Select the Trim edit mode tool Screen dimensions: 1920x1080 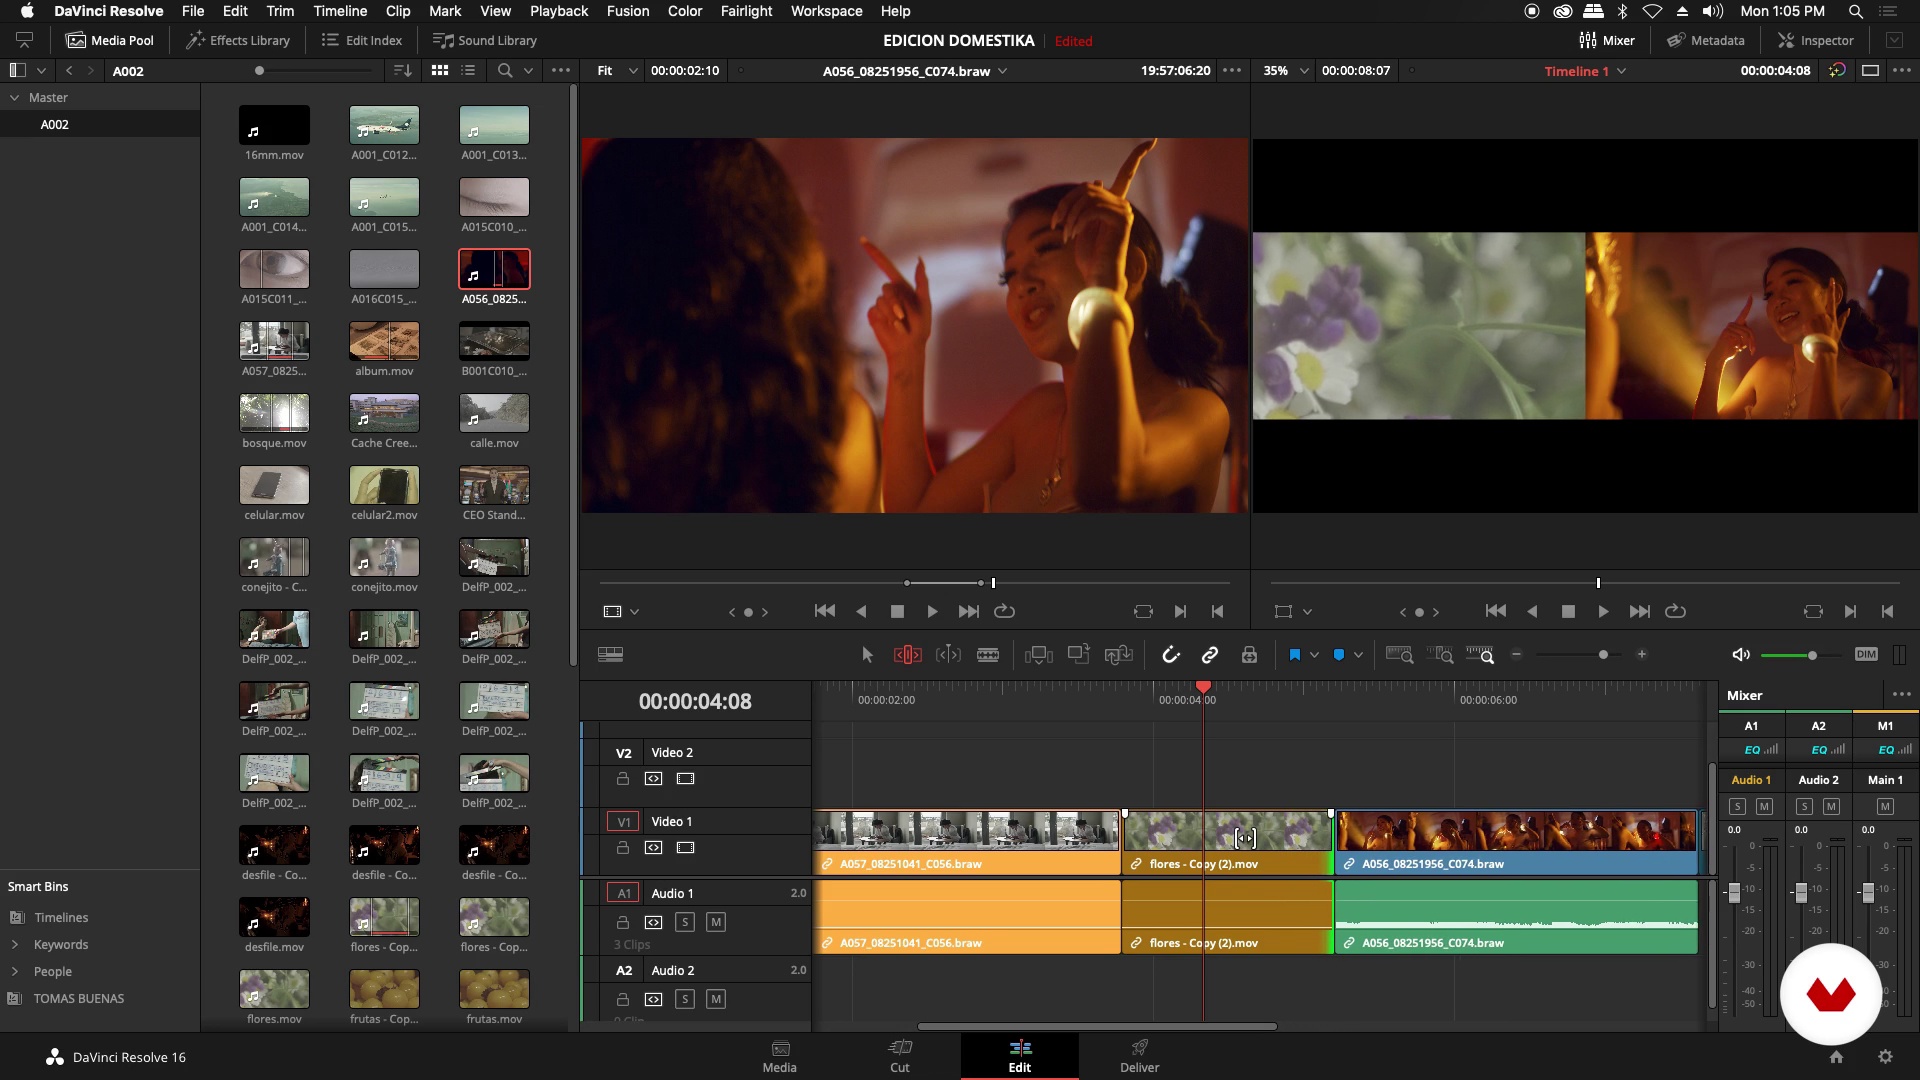(x=907, y=655)
